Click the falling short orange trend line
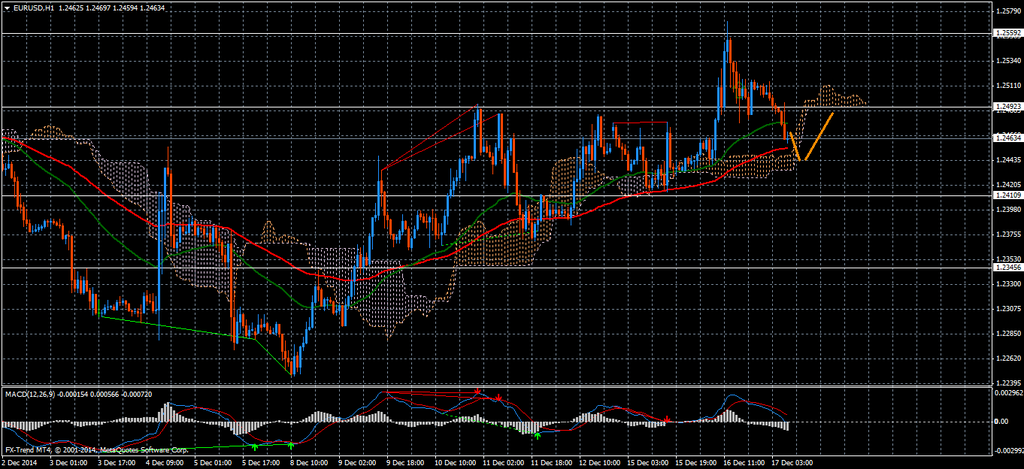Image resolution: width=1024 pixels, height=469 pixels. coord(795,145)
